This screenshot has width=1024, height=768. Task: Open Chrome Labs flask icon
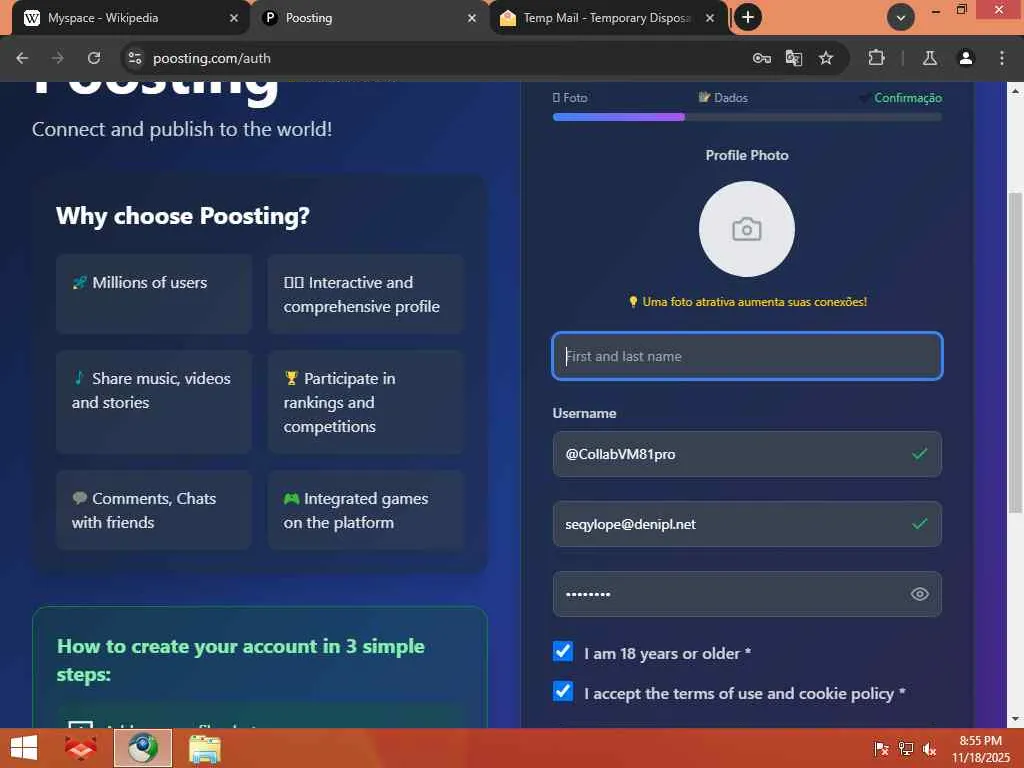coord(930,58)
